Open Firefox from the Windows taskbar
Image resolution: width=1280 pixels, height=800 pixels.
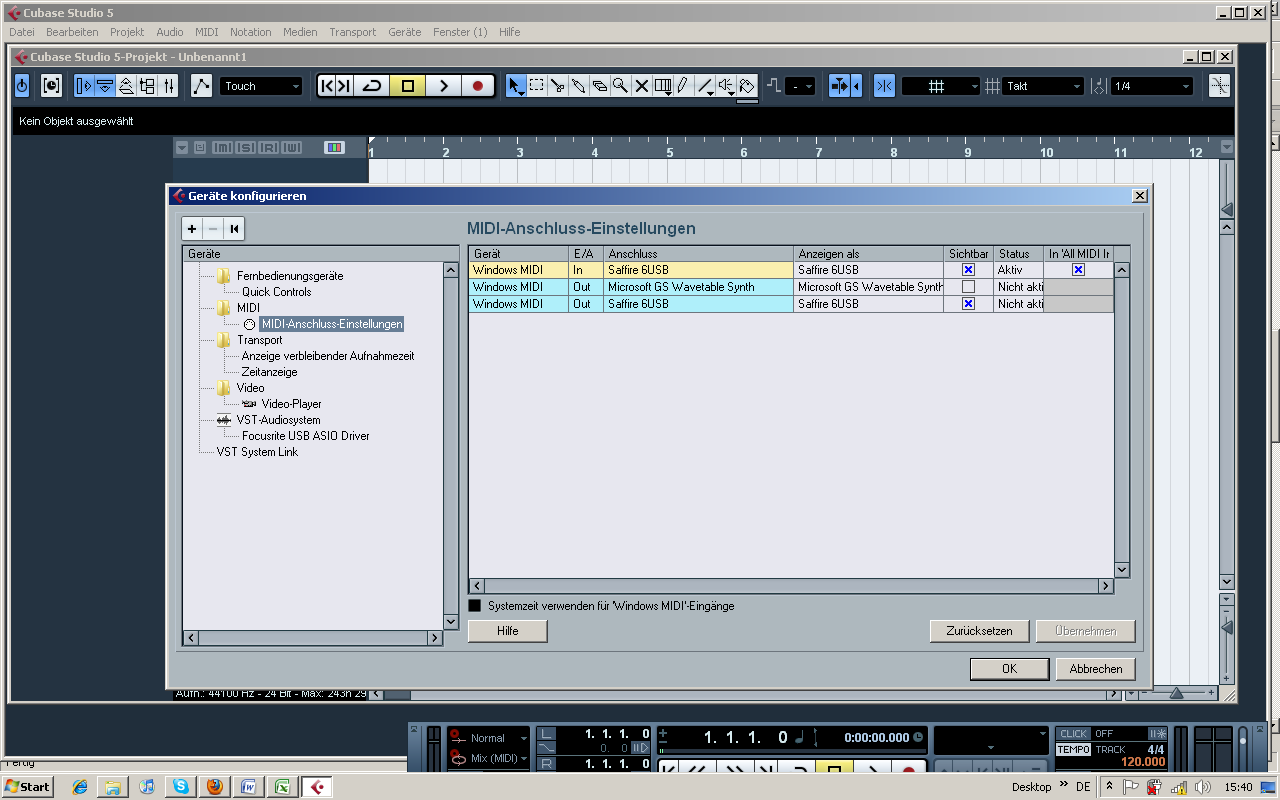(x=214, y=787)
